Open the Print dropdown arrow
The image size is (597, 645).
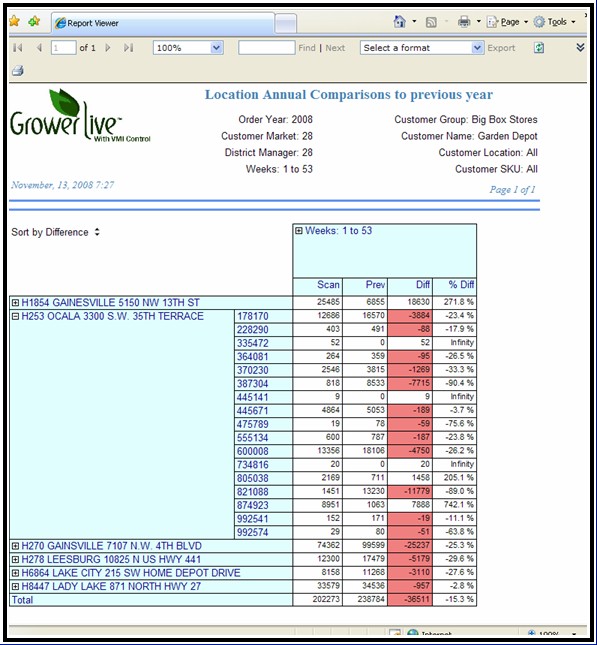click(x=479, y=21)
